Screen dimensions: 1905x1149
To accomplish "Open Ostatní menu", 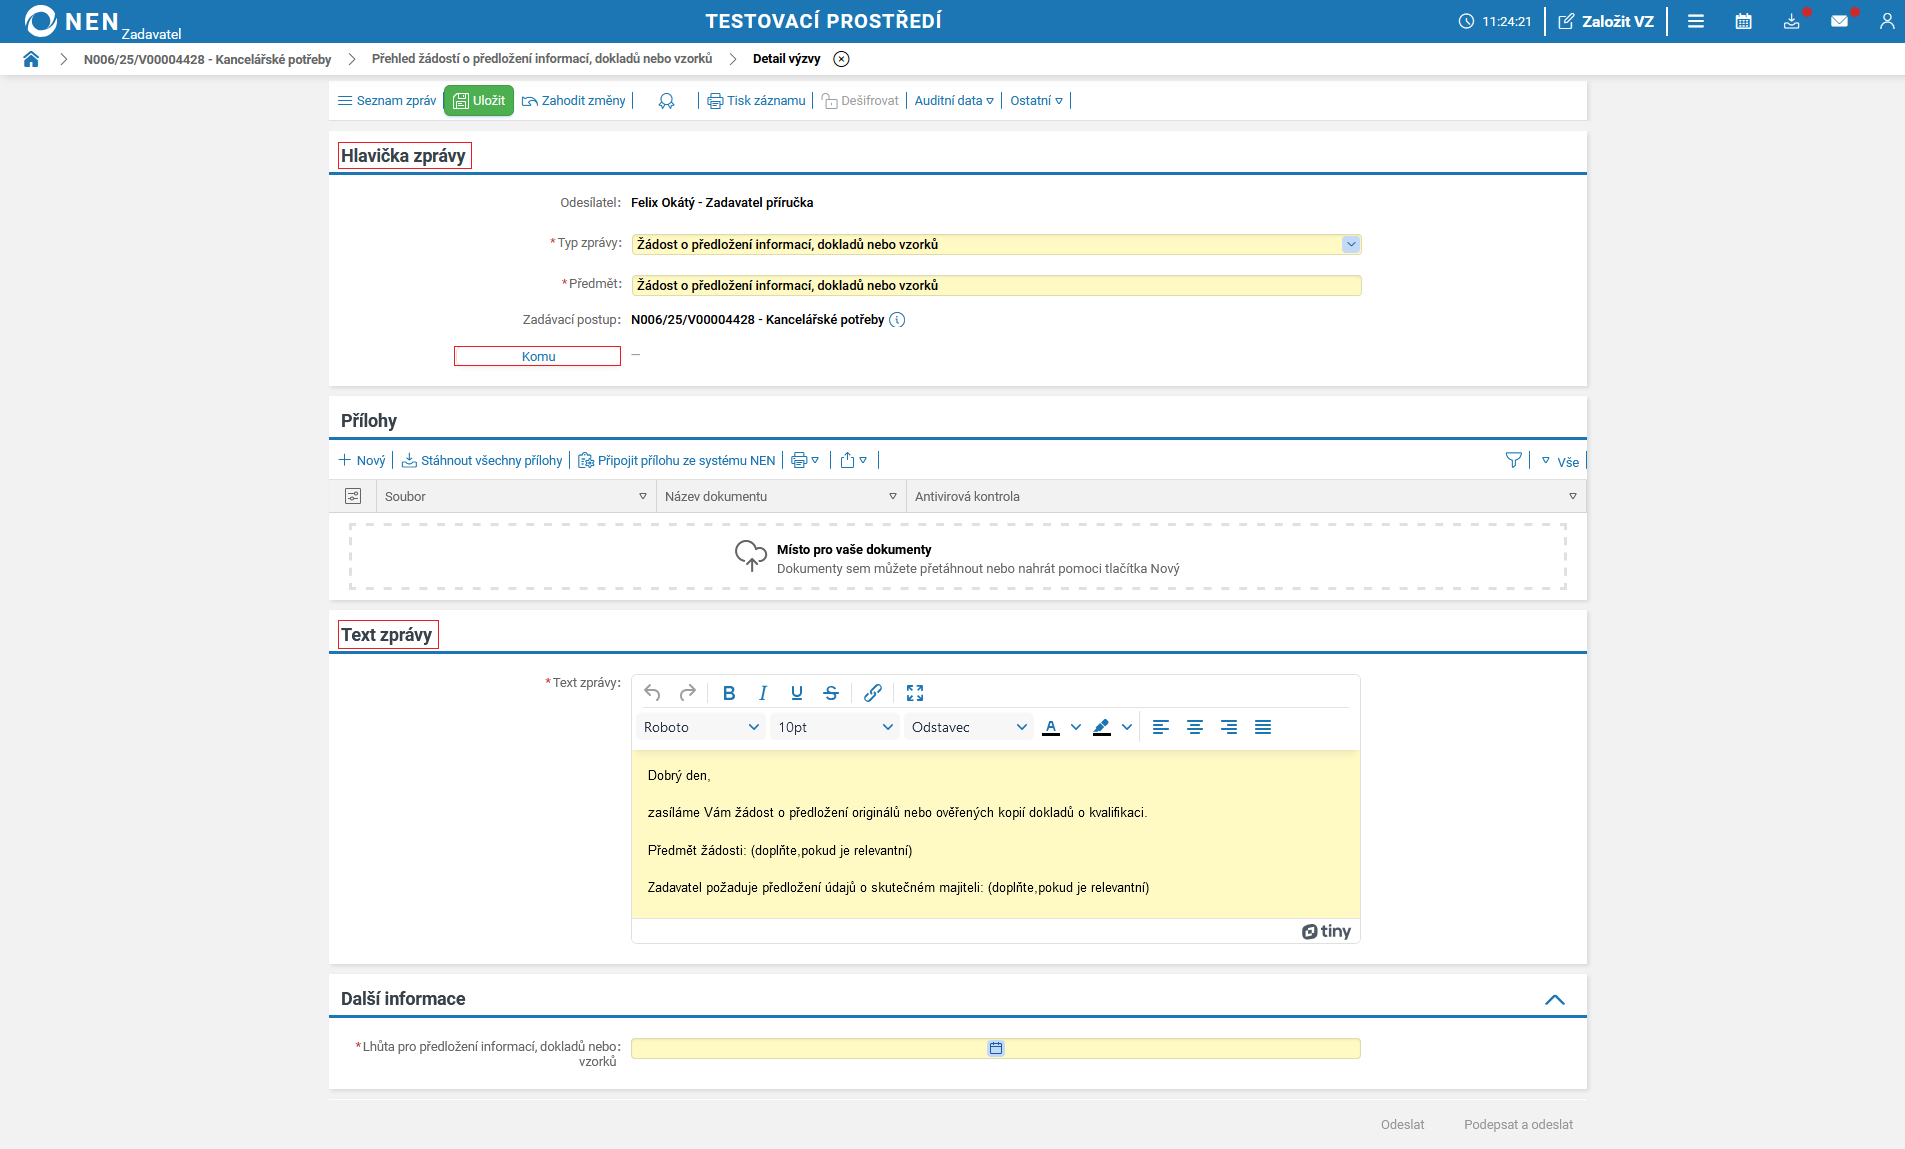I will pyautogui.click(x=1036, y=101).
